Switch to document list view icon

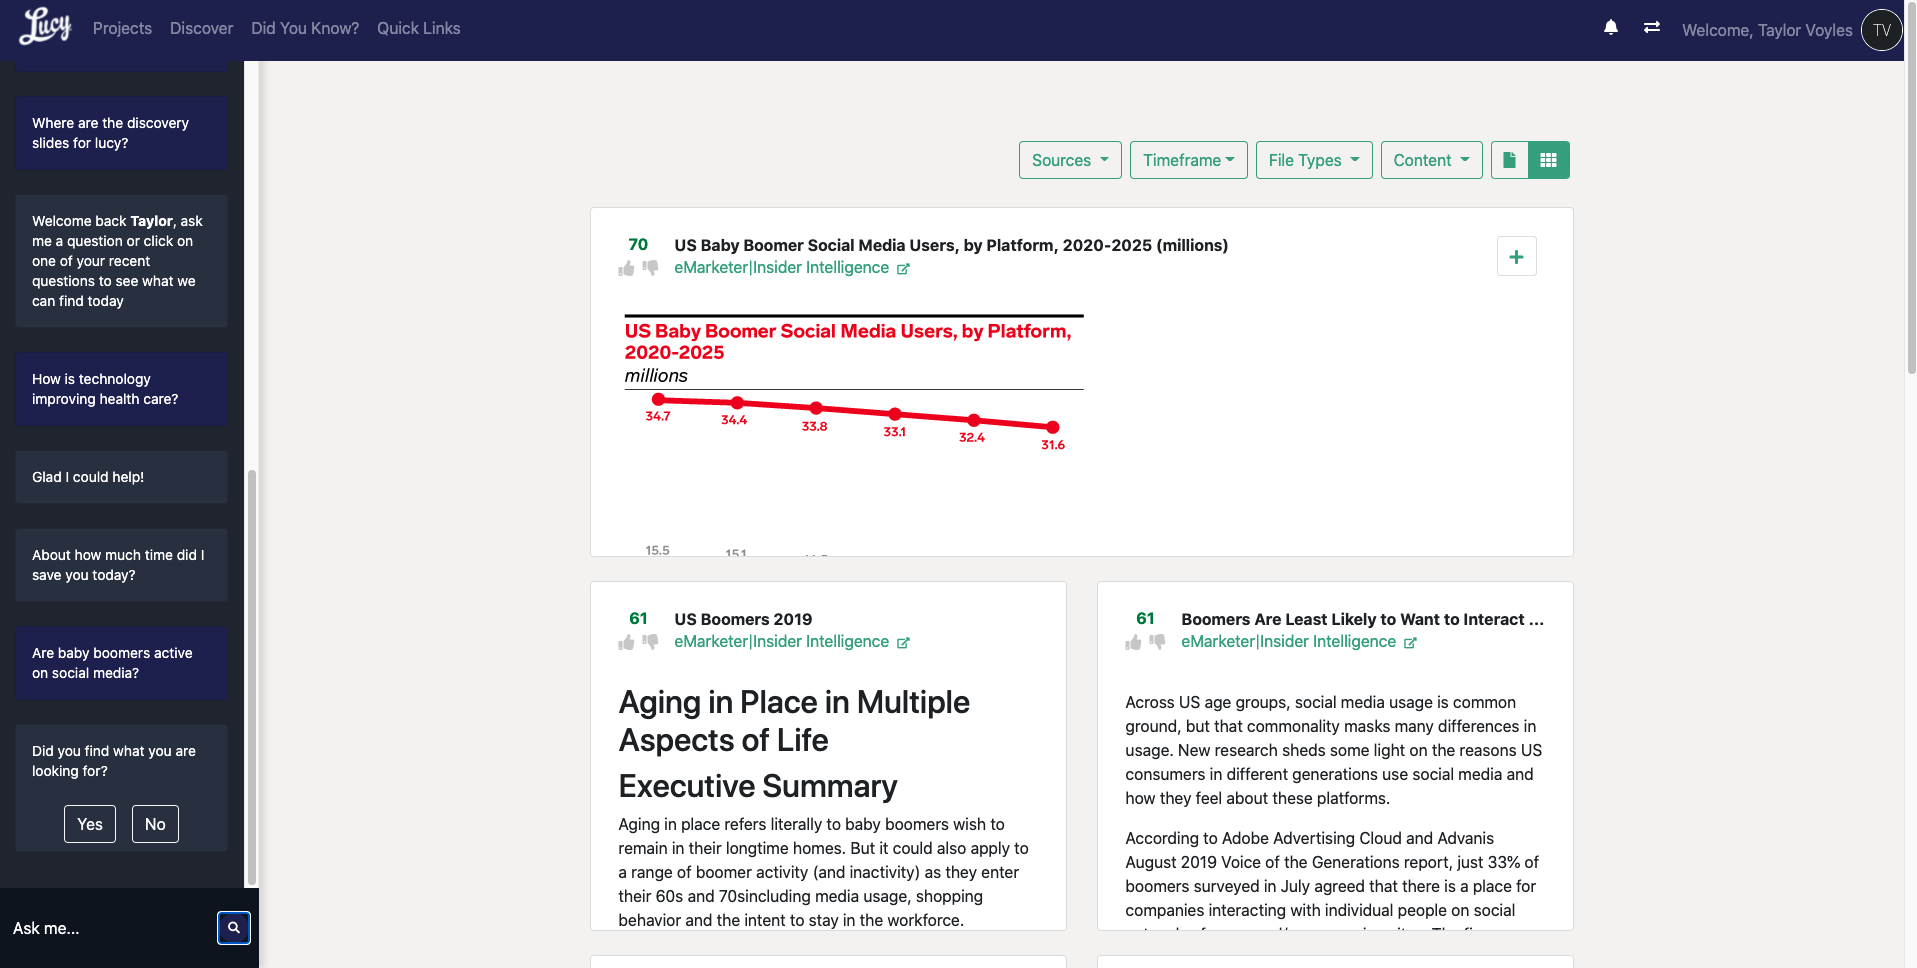tap(1509, 160)
